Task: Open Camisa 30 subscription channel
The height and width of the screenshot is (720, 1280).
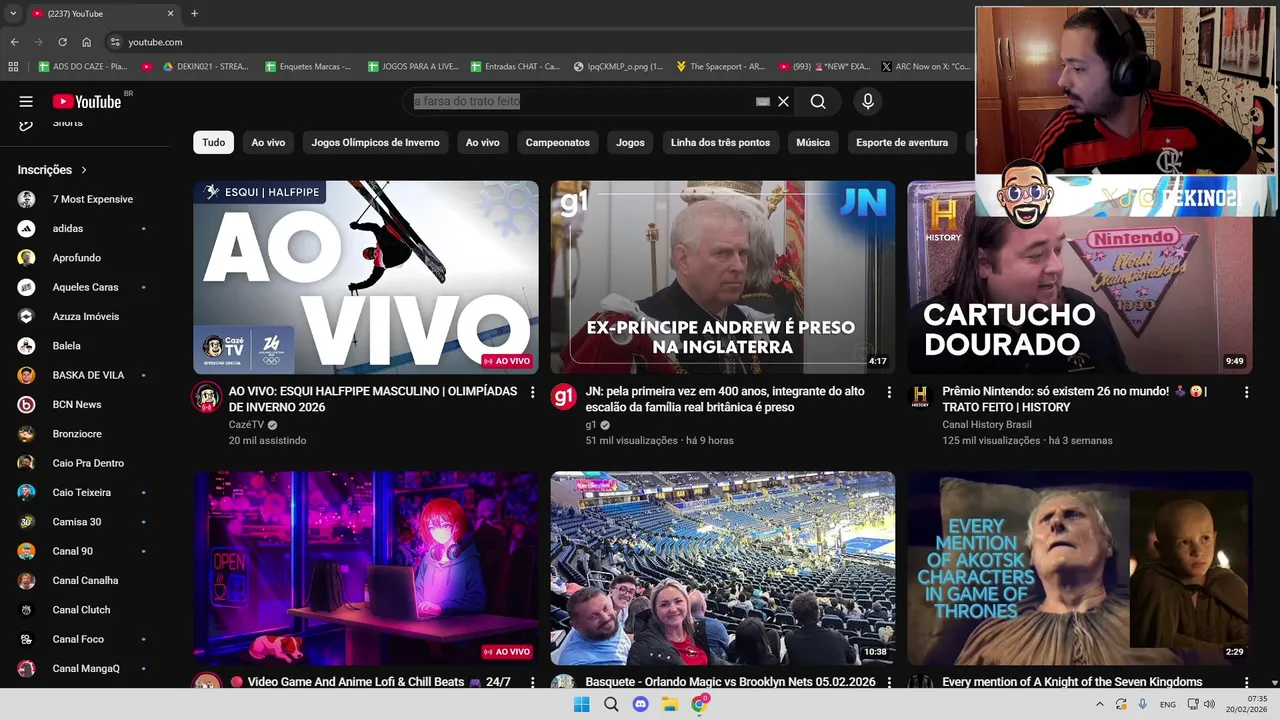Action: 84,522
